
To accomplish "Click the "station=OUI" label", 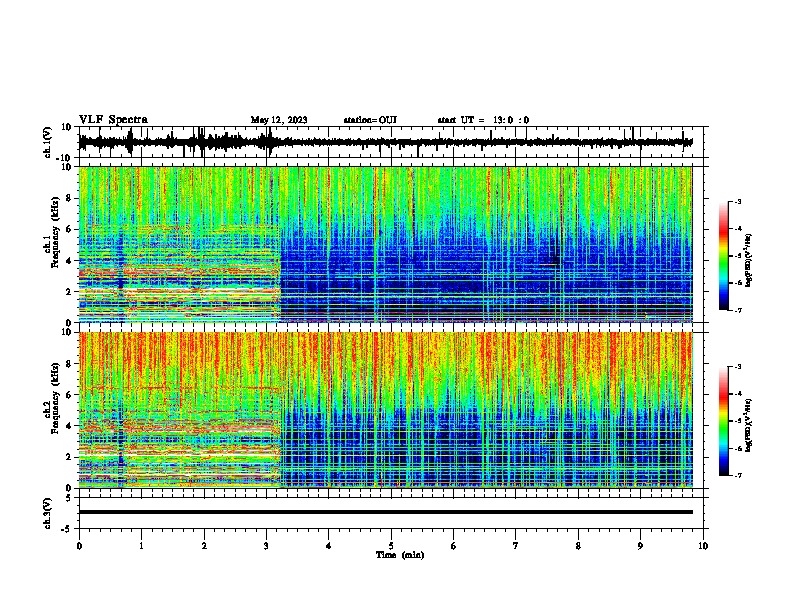I will [370, 120].
